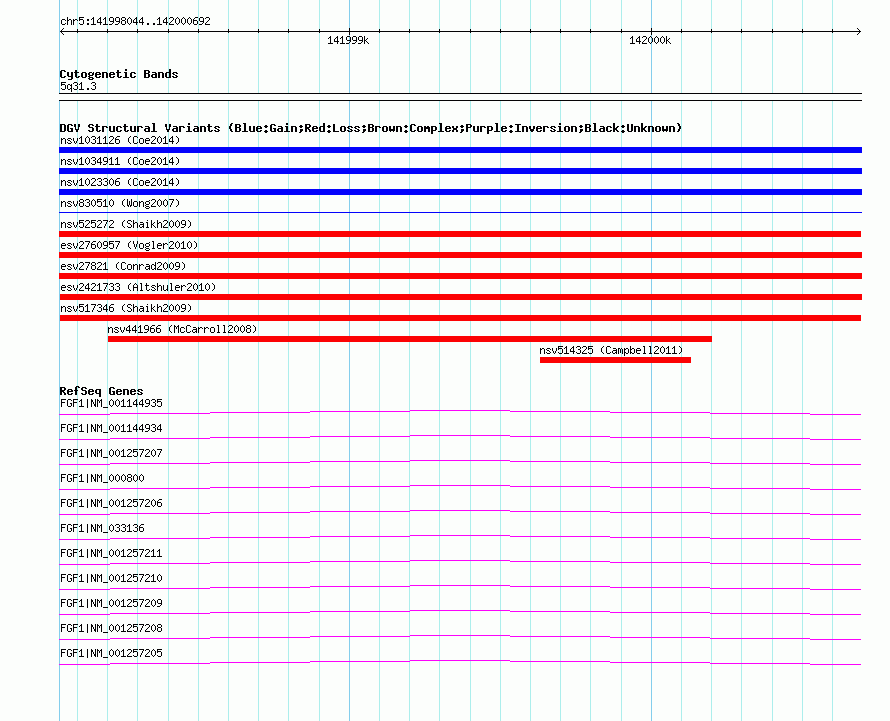Open transcript FGF1|NM_001257207
Screen dimensions: 890x721
111,453
